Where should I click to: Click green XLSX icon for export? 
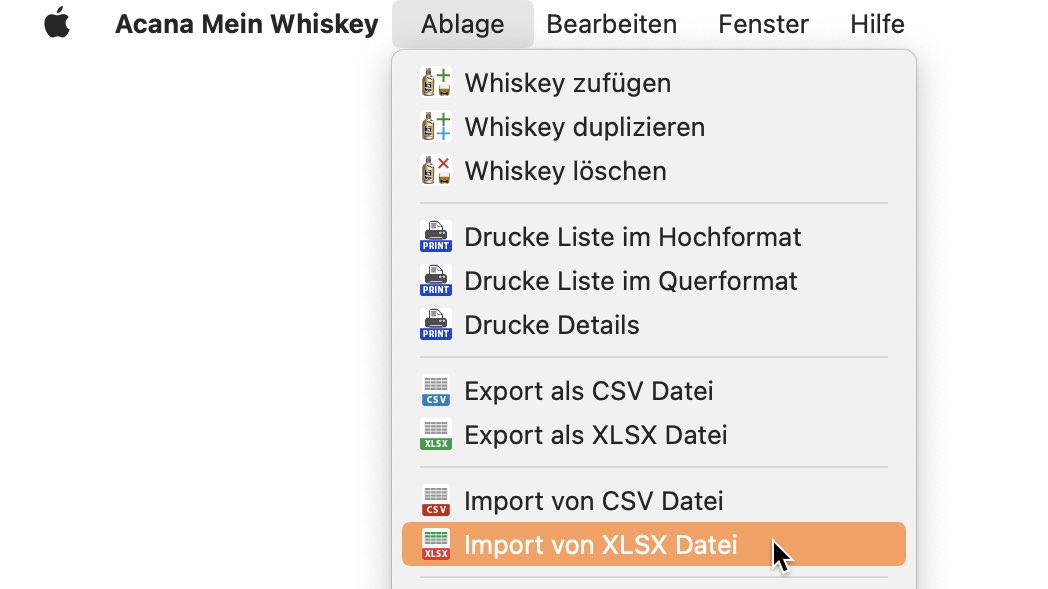click(436, 435)
